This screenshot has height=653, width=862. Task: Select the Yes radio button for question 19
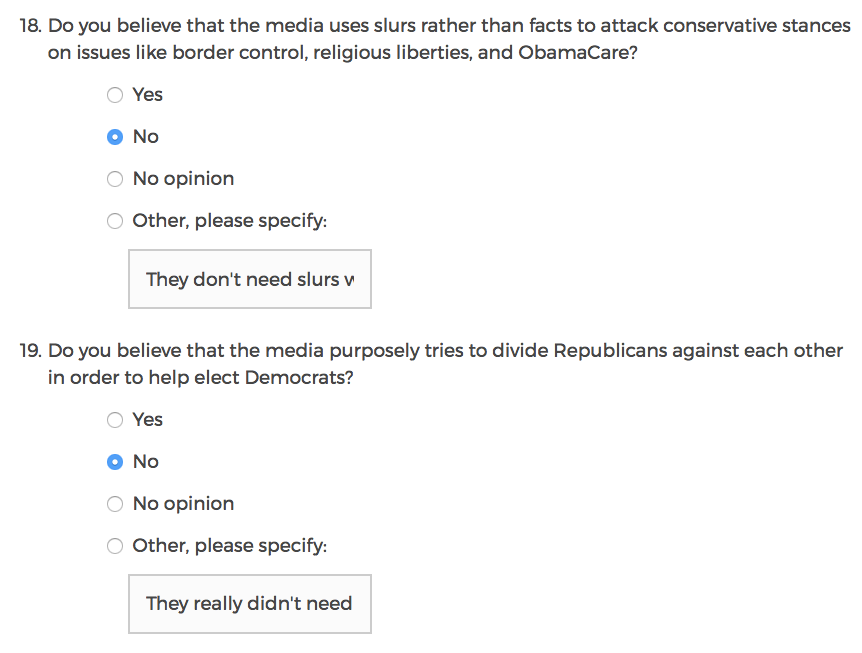tap(115, 420)
